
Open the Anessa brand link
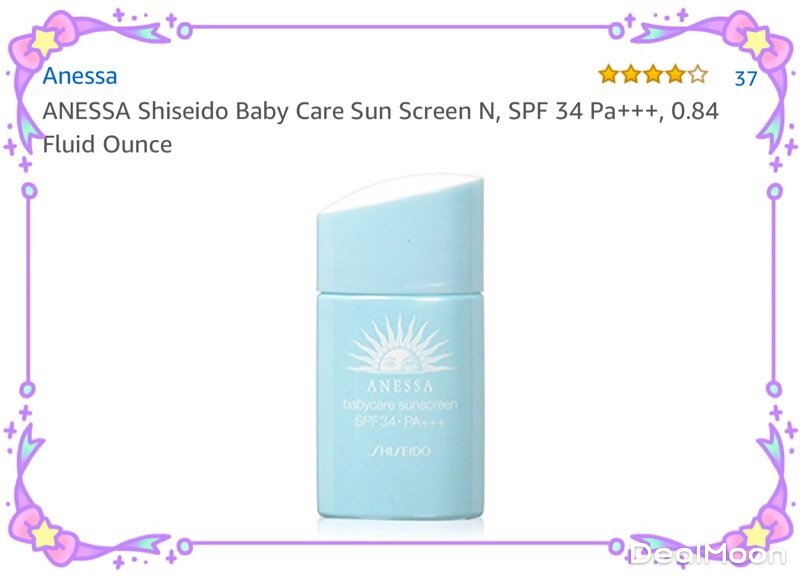[x=80, y=76]
